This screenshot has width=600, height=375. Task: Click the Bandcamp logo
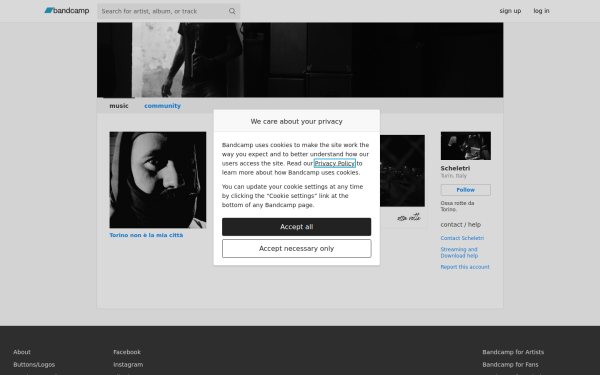tap(67, 11)
